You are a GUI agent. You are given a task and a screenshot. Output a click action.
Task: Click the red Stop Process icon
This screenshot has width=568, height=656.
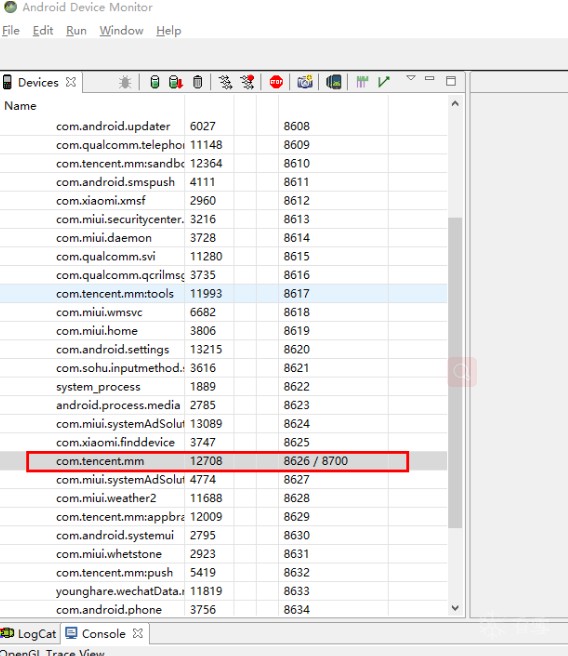(276, 82)
